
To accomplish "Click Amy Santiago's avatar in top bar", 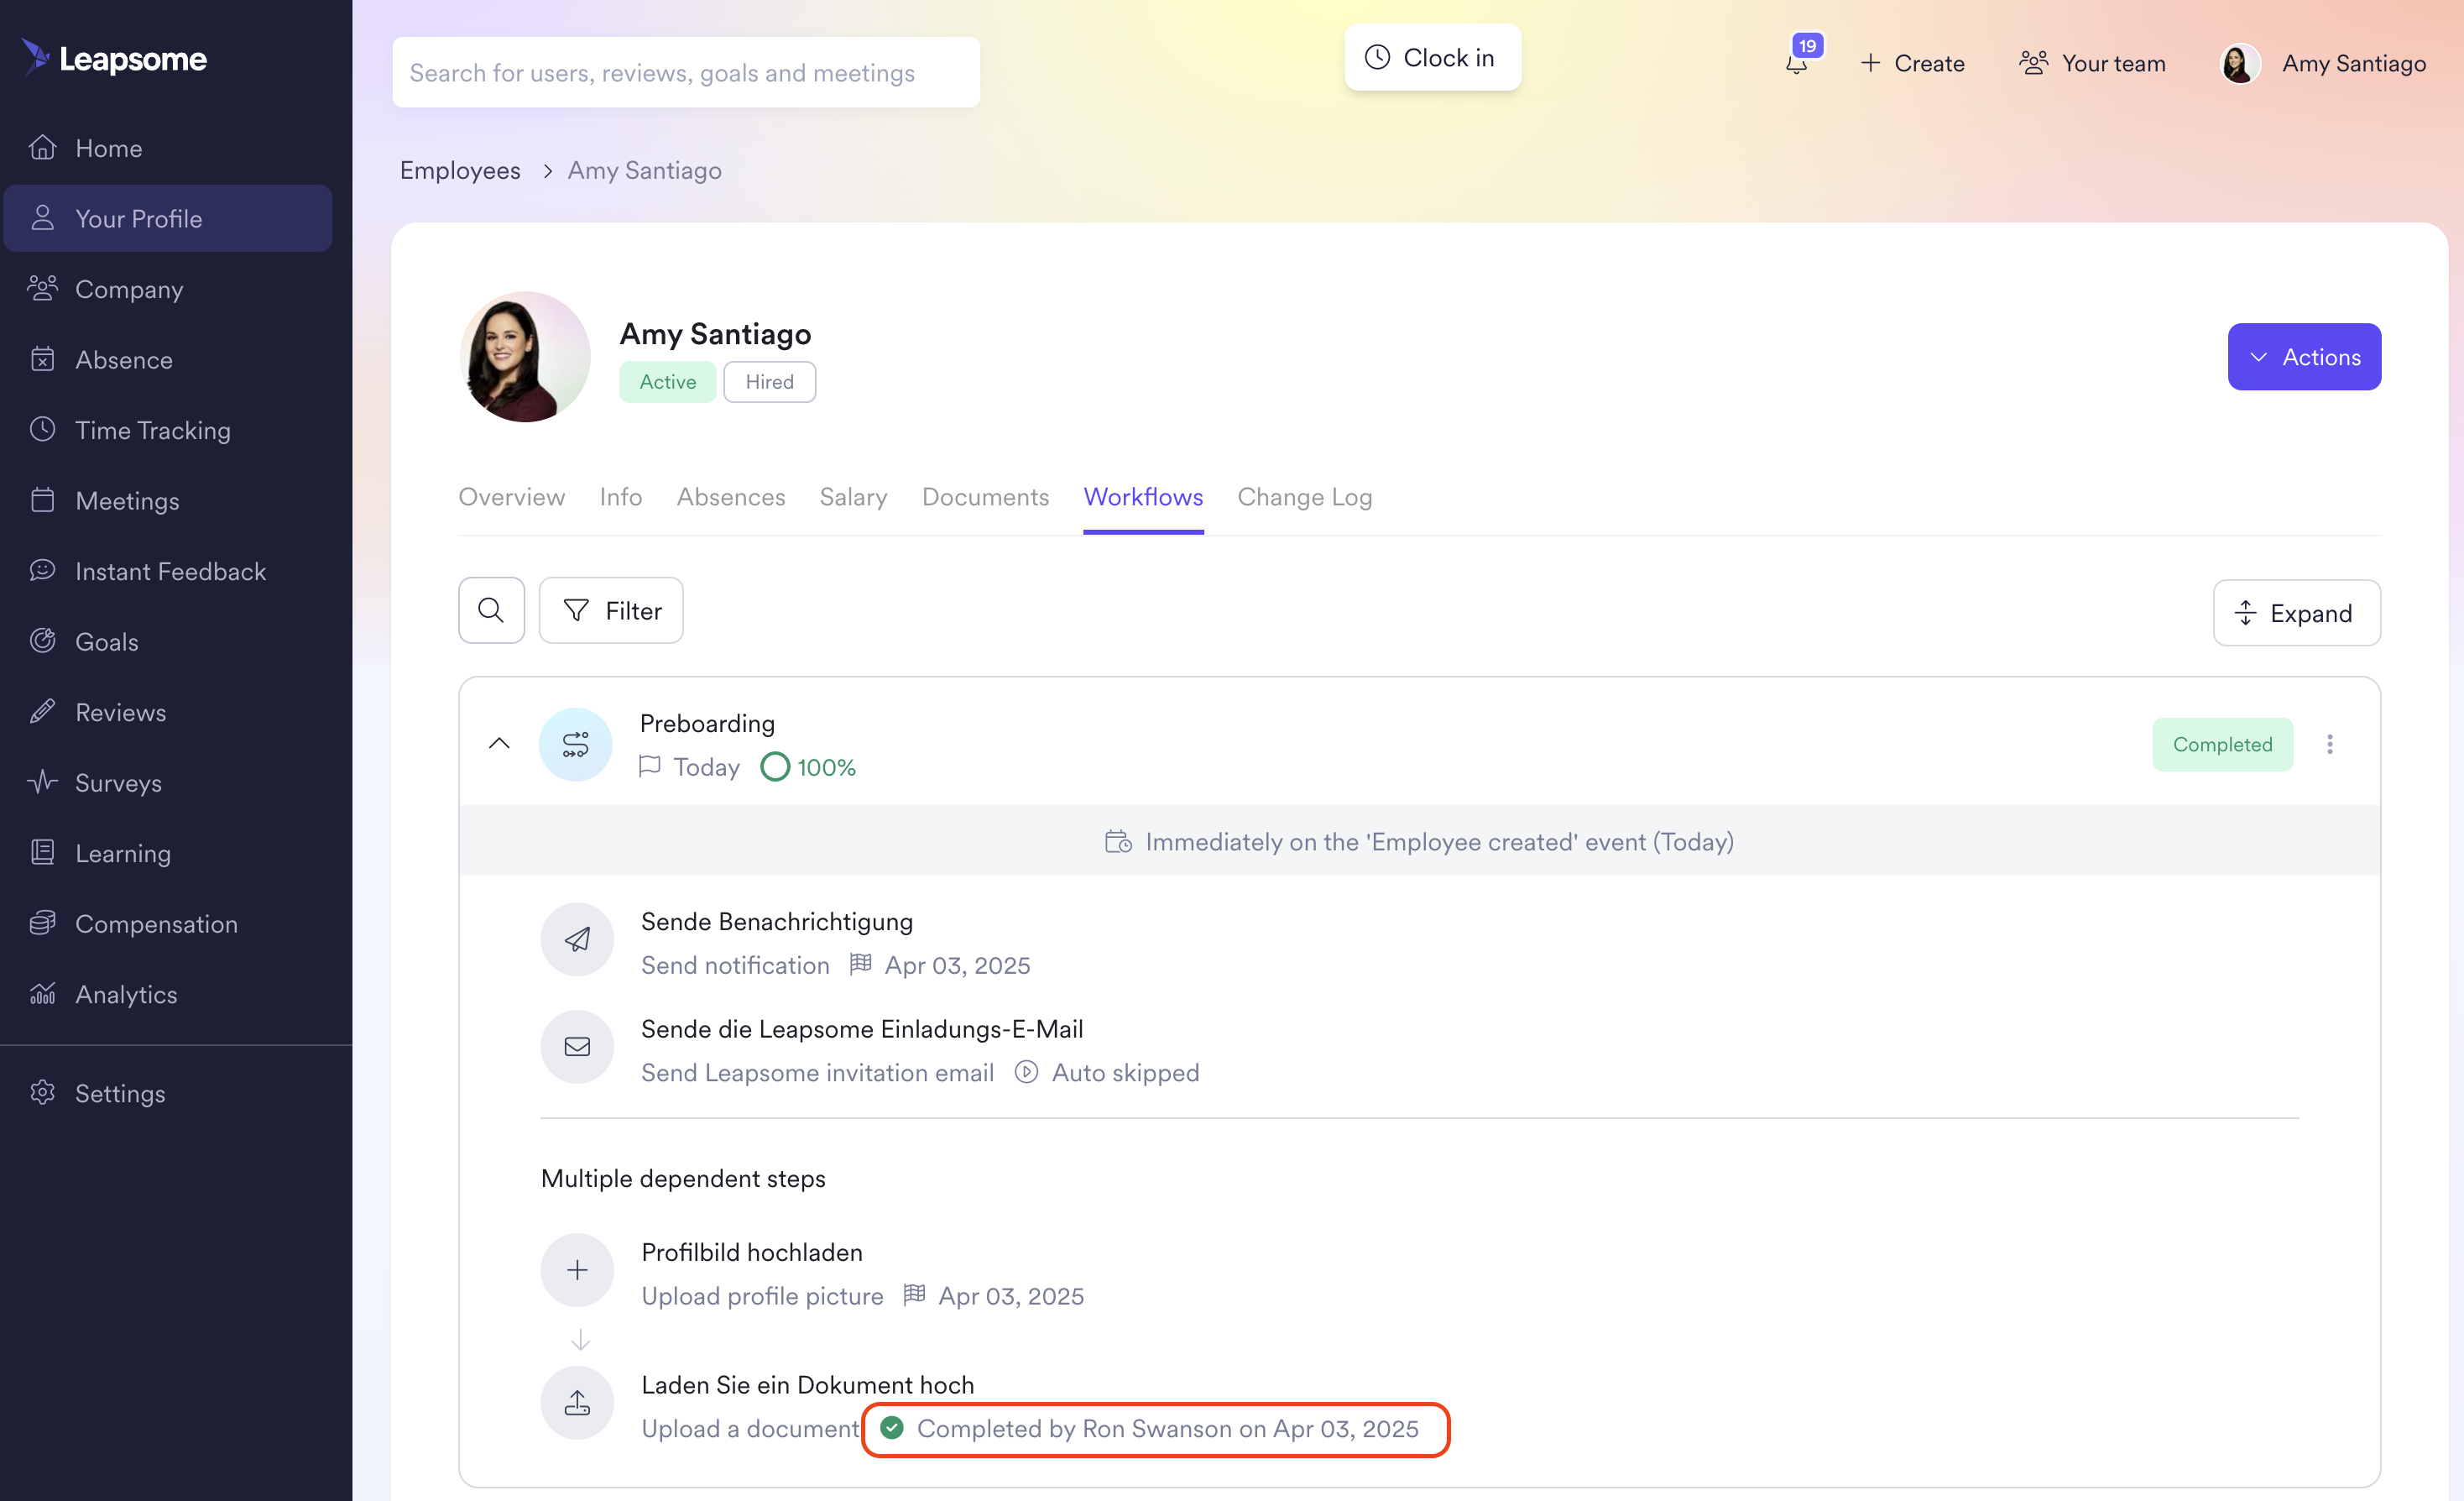I will click(2240, 63).
